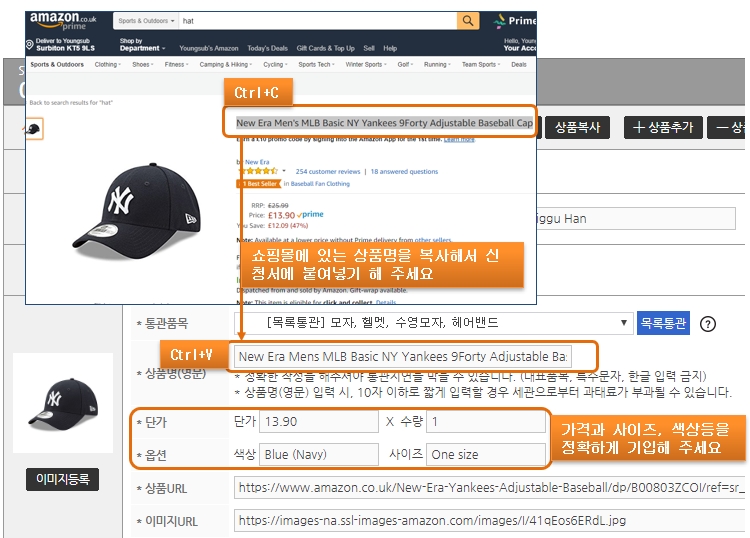Click the blue 목록통관 button
This screenshot has height=538, width=750.
pyautogui.click(x=663, y=323)
